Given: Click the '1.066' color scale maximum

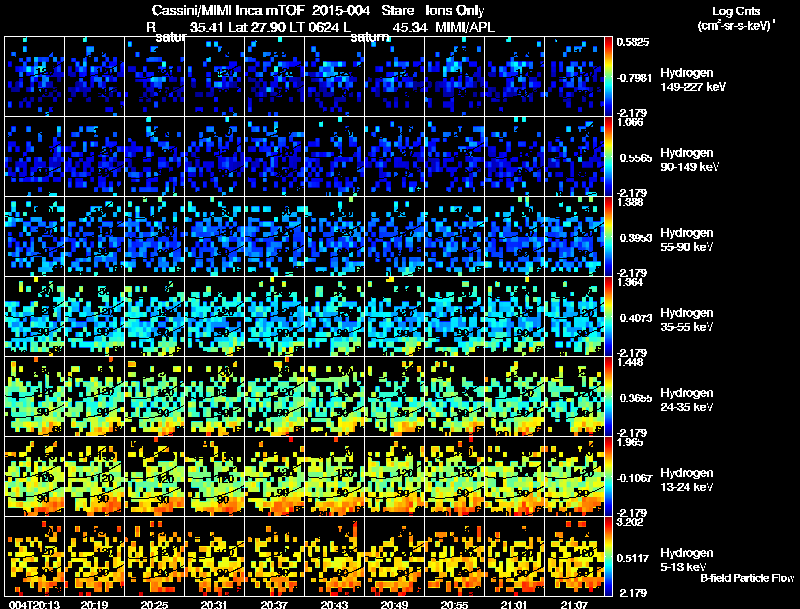Looking at the screenshot, I should pos(630,122).
